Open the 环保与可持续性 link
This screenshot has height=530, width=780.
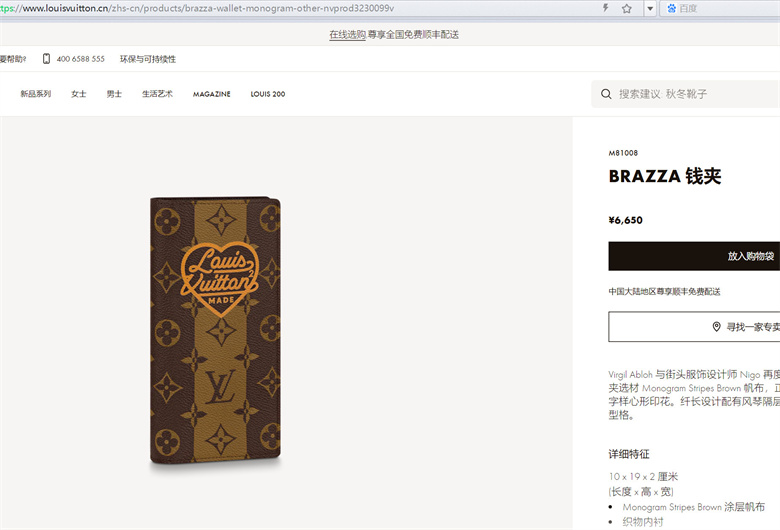tap(148, 59)
